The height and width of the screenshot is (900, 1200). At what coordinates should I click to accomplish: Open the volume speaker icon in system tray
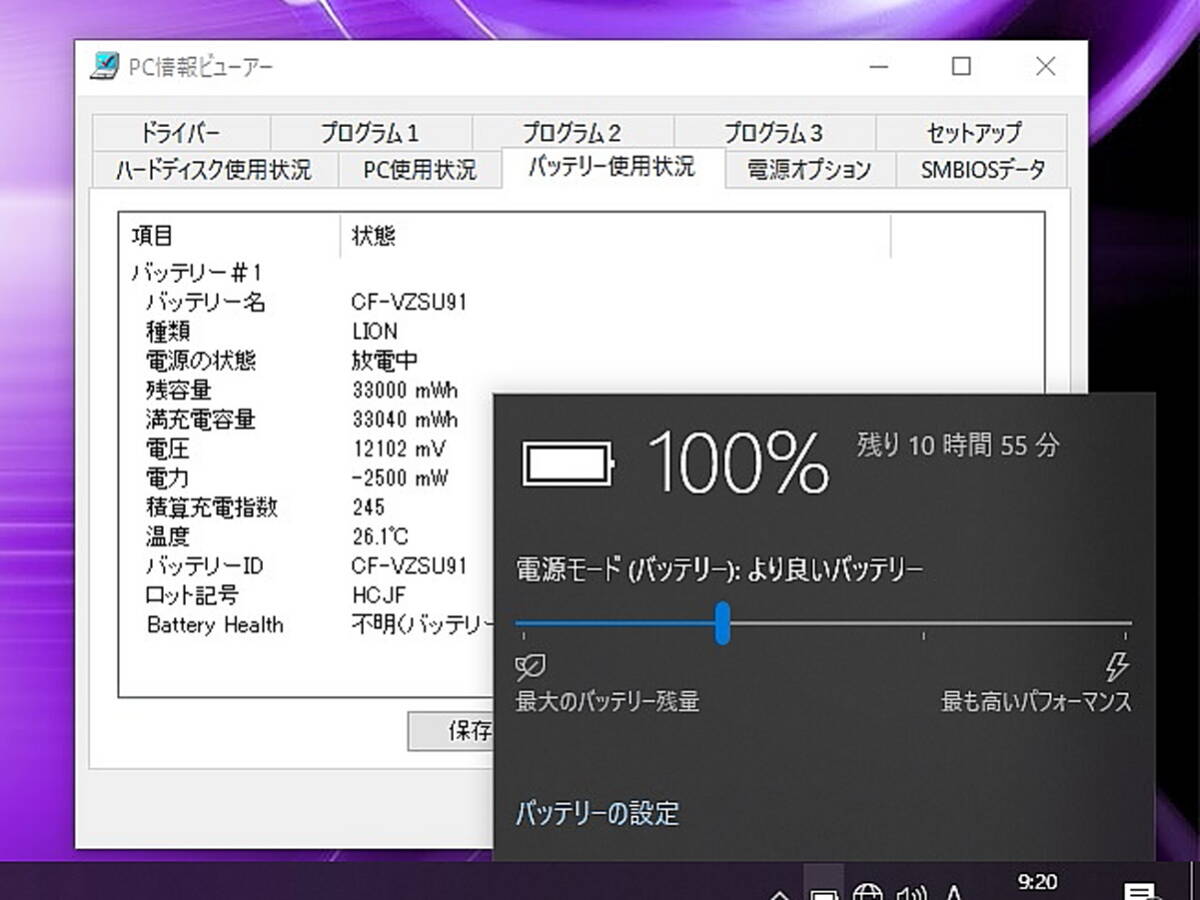point(911,892)
